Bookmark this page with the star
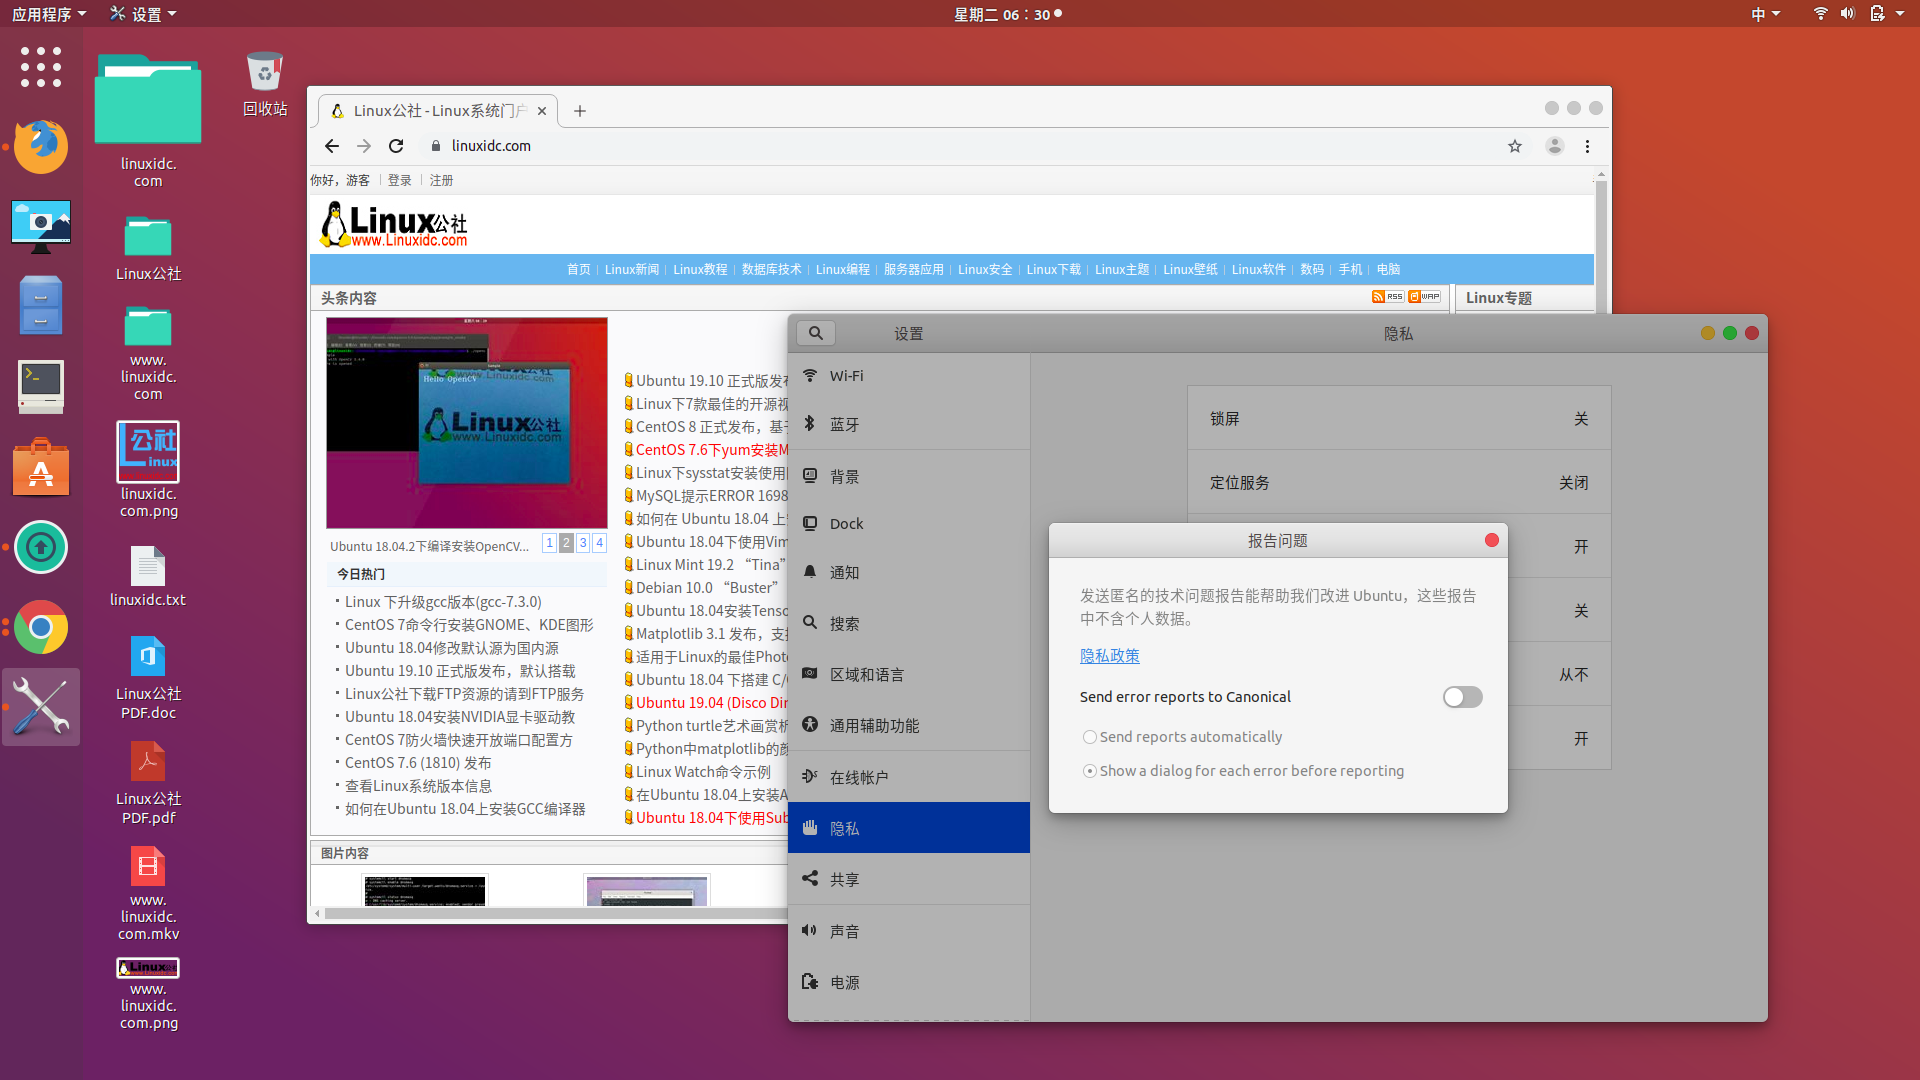Screen dimensions: 1920x1080 click(x=1515, y=146)
